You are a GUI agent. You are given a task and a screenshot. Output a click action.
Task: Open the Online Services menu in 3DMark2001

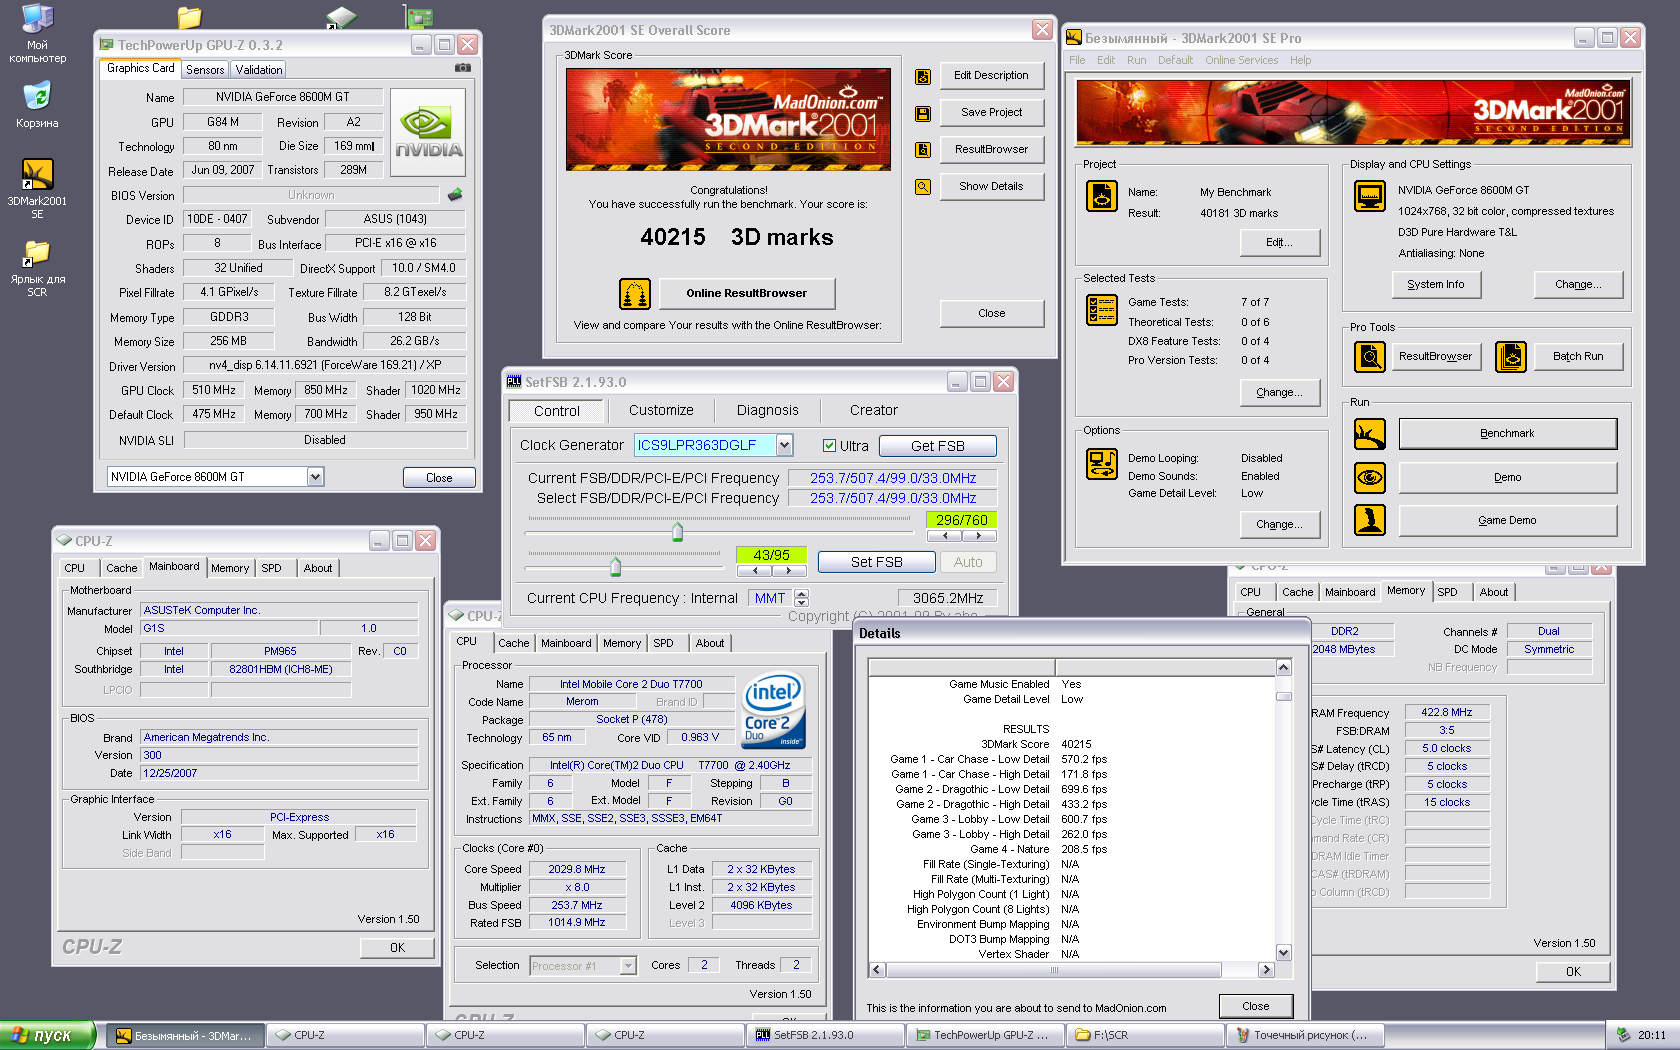click(1241, 60)
